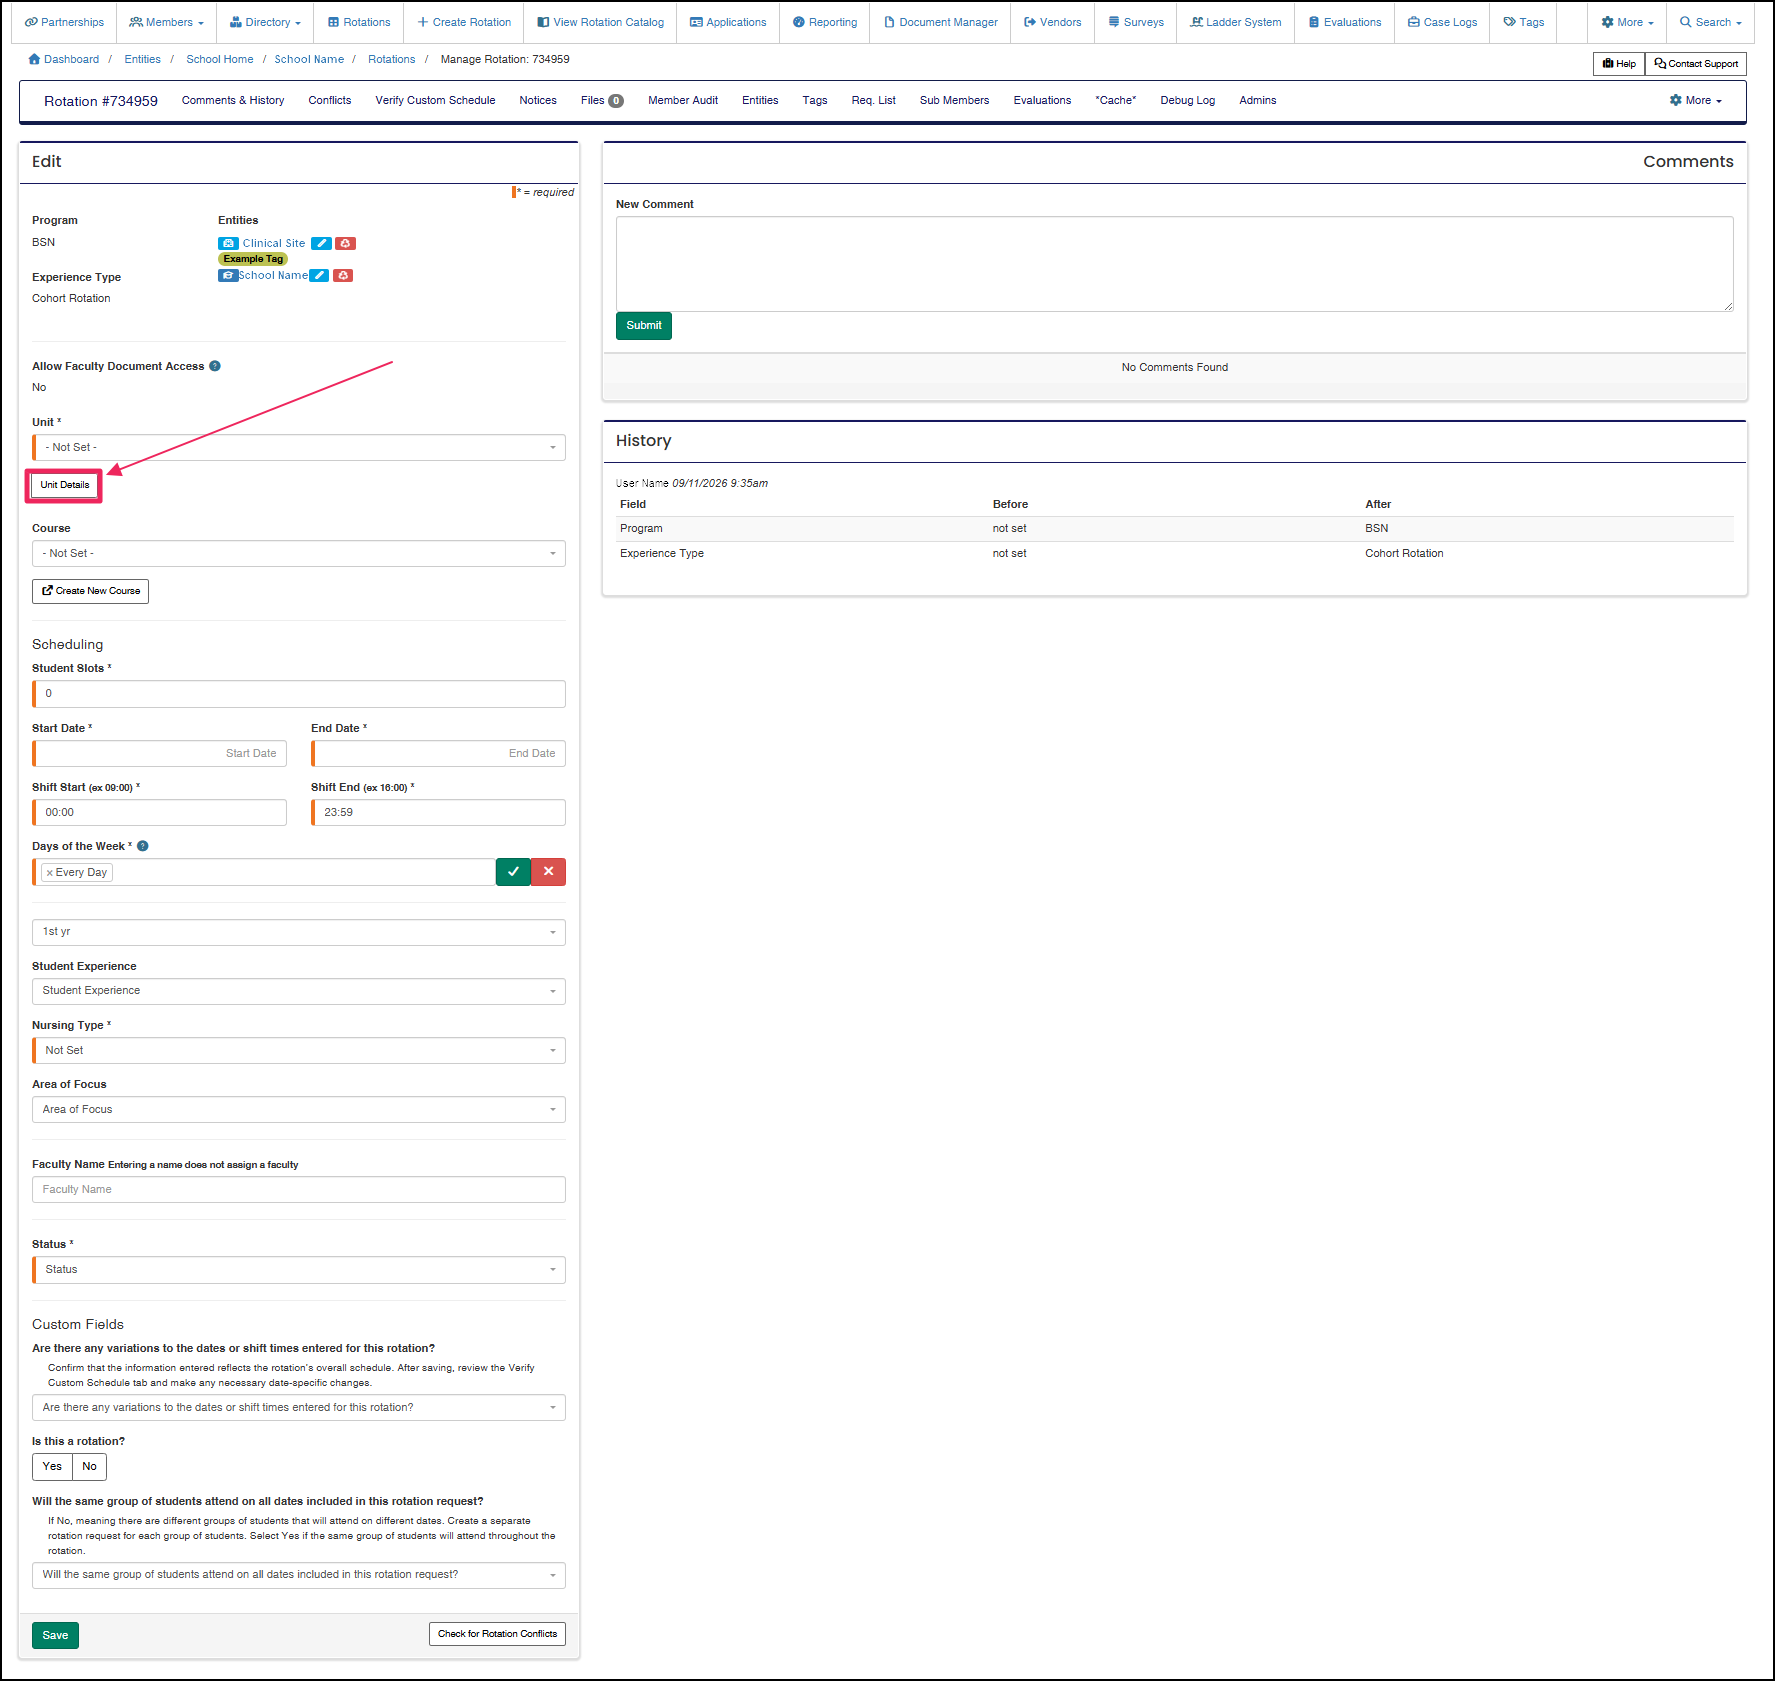The width and height of the screenshot is (1775, 1681).
Task: Remove the Clinical Site entity with red icon
Action: click(345, 243)
